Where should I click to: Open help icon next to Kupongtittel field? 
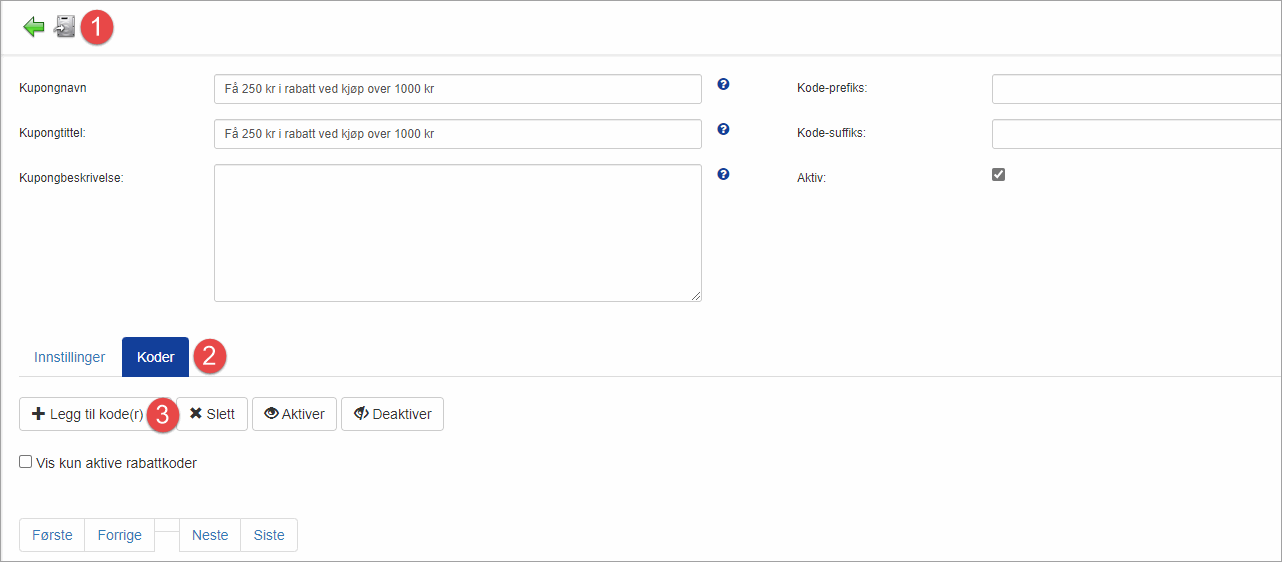pos(723,129)
